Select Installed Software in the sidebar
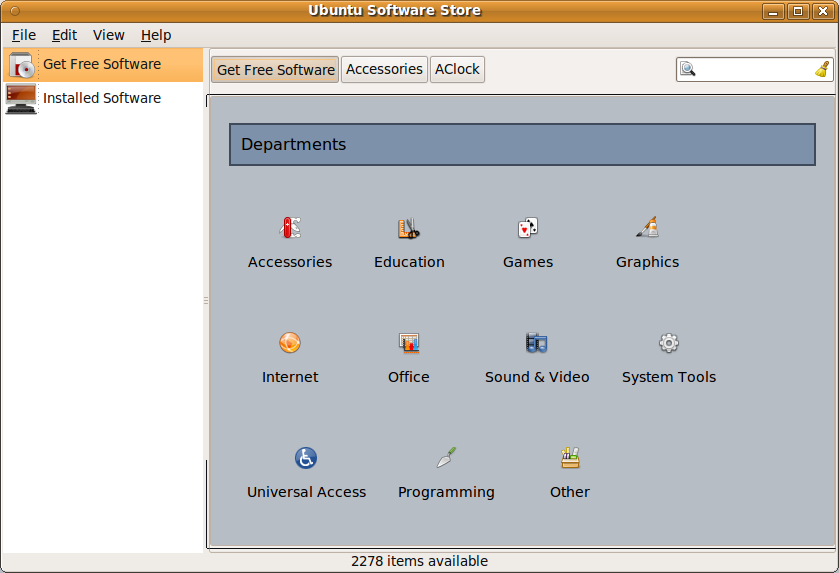The image size is (839, 573). click(101, 98)
